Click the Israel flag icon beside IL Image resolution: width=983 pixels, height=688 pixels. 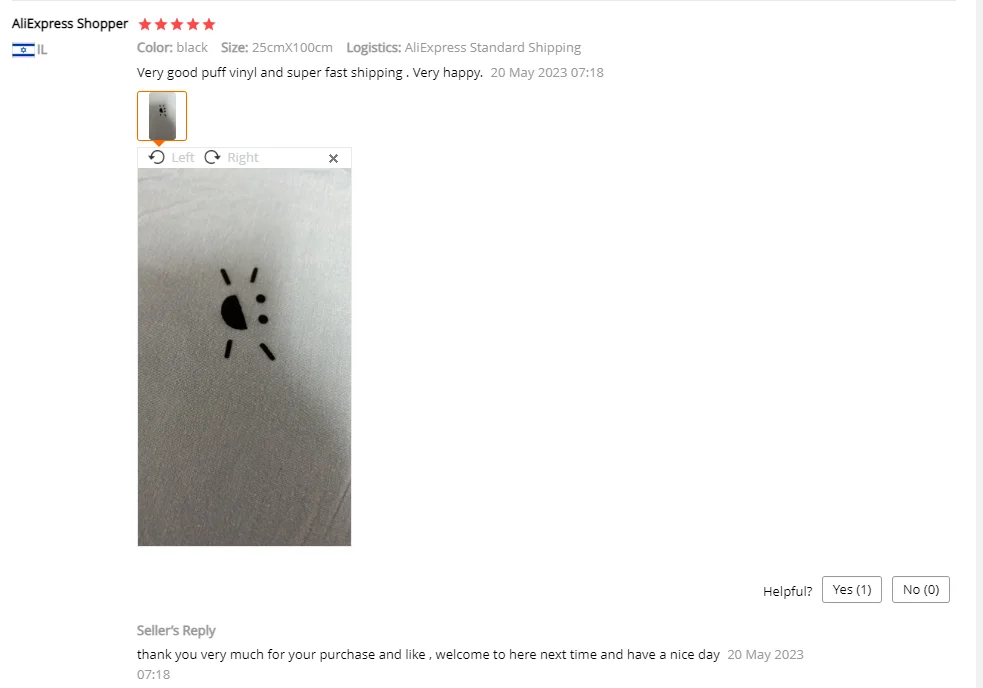click(23, 50)
